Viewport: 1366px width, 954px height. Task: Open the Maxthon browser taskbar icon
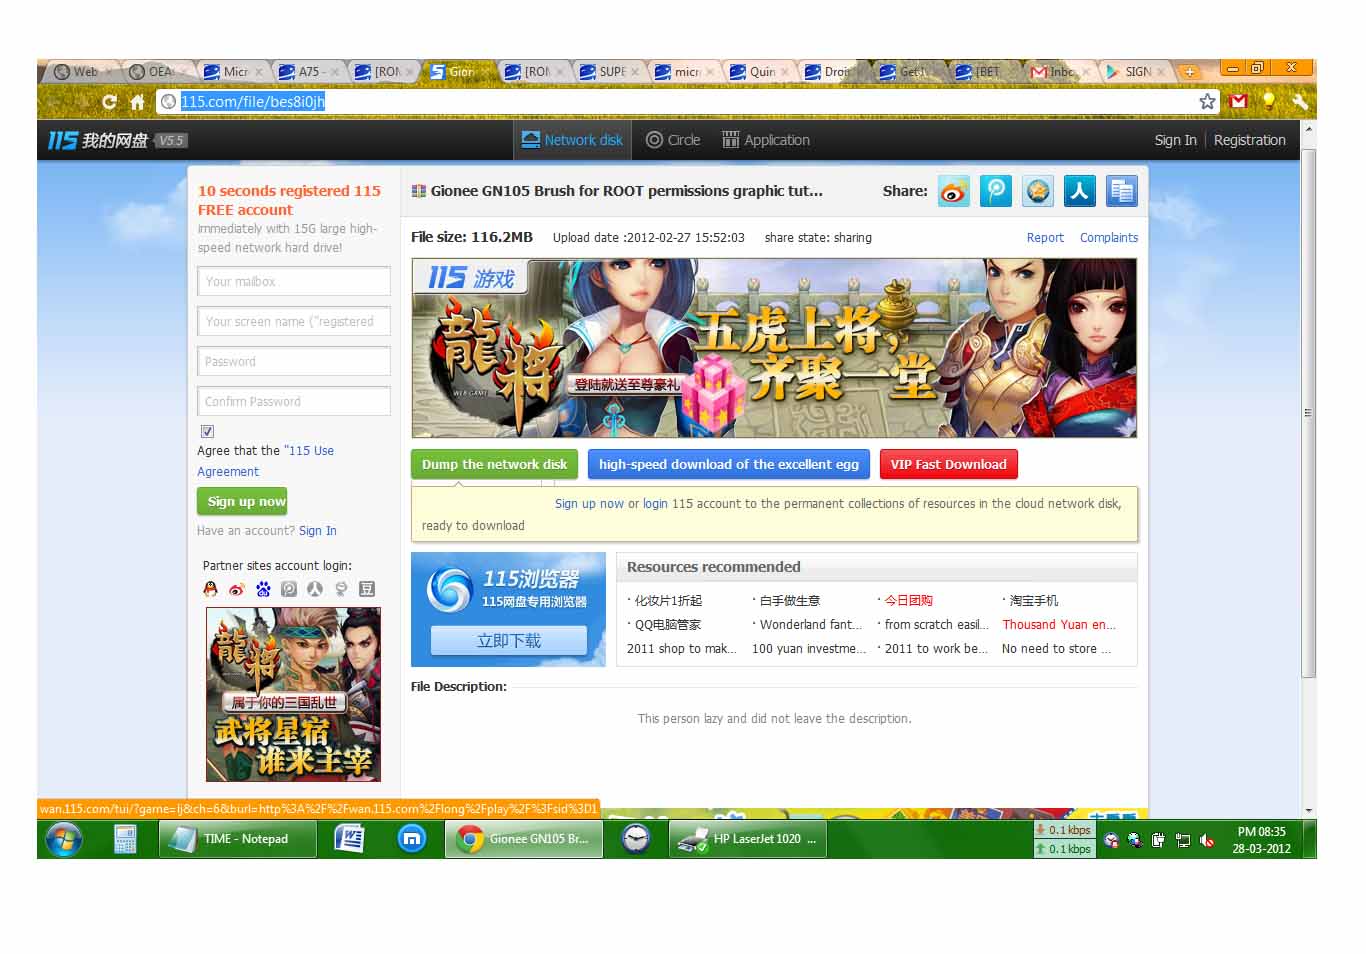[412, 839]
